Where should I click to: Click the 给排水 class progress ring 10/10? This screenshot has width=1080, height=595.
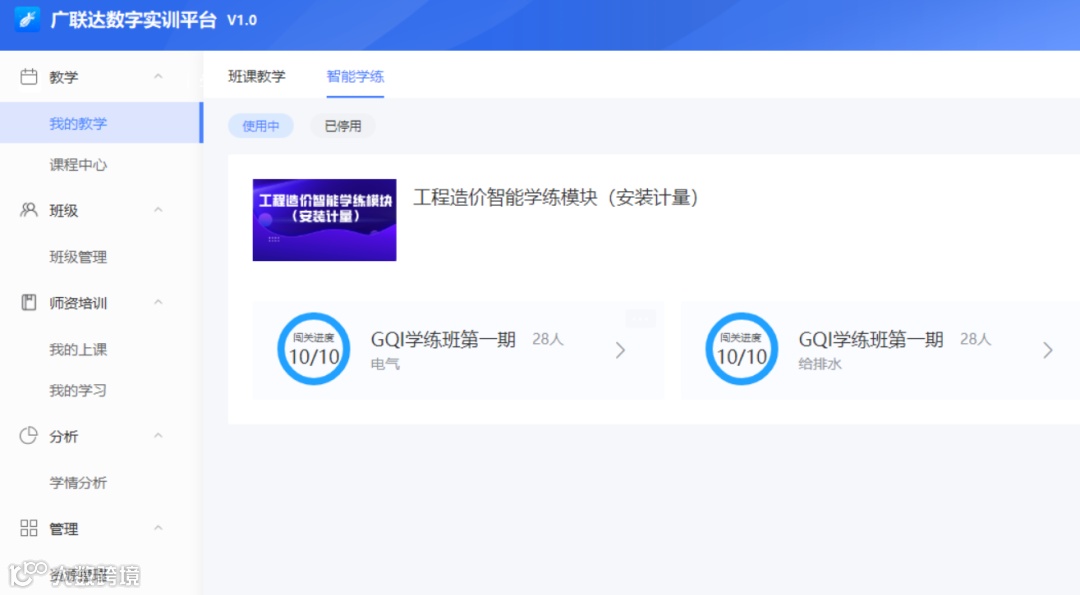[741, 349]
